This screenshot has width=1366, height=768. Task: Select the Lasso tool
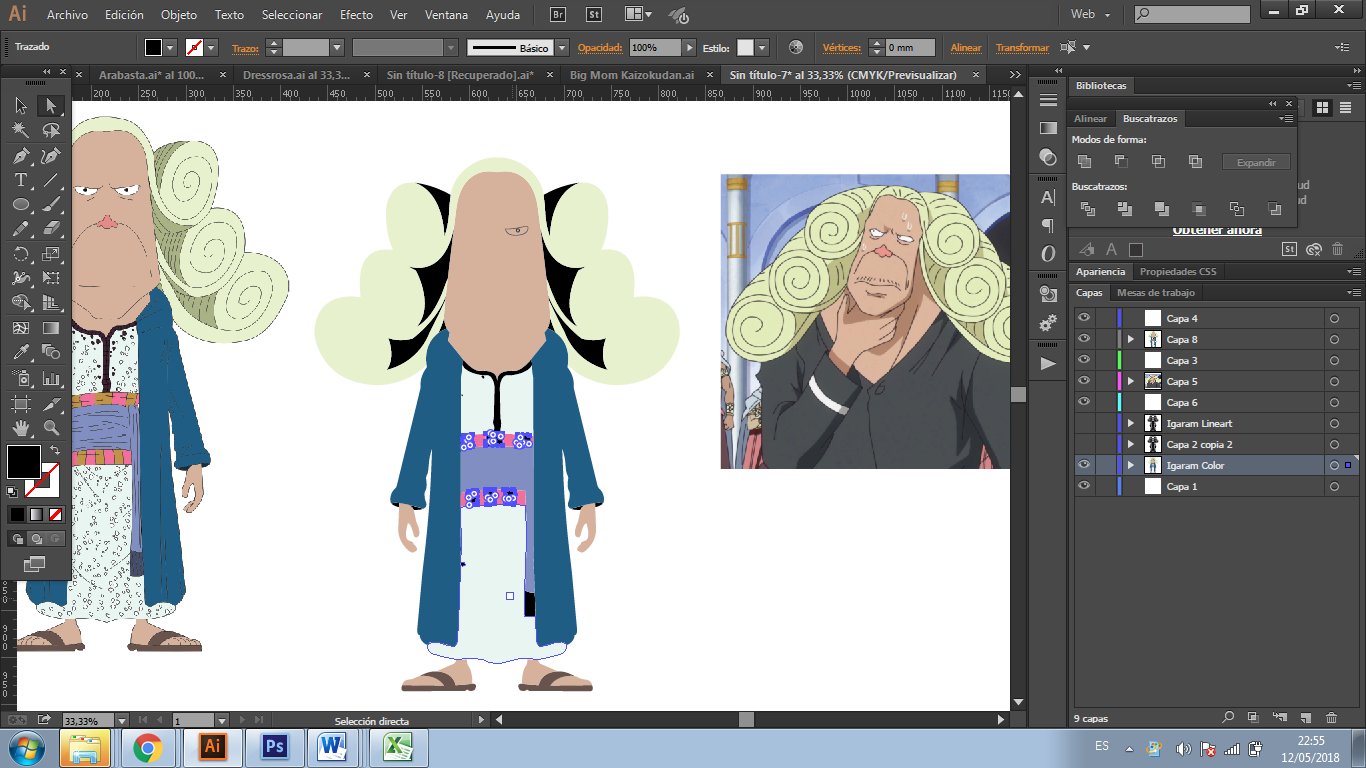(x=51, y=131)
